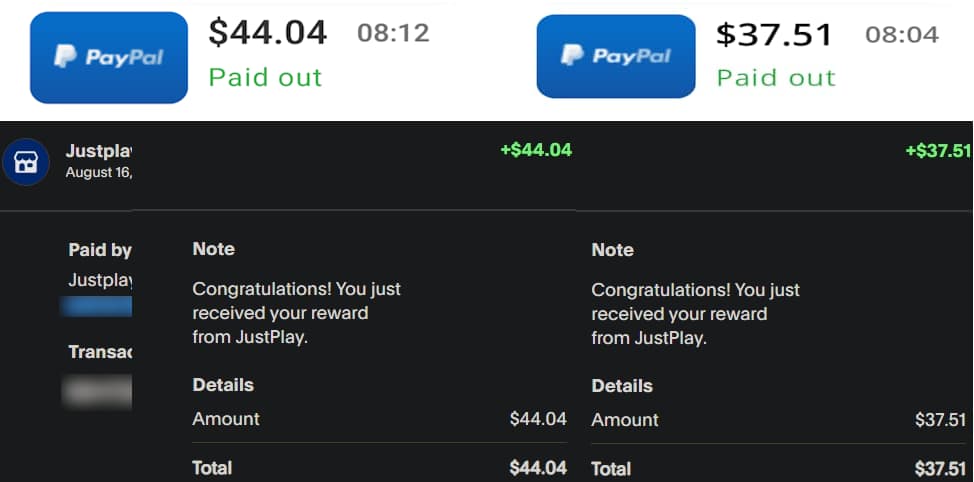Screen dimensions: 974x482
Task: Click the Justplay merchant store icon
Action: coord(26,162)
